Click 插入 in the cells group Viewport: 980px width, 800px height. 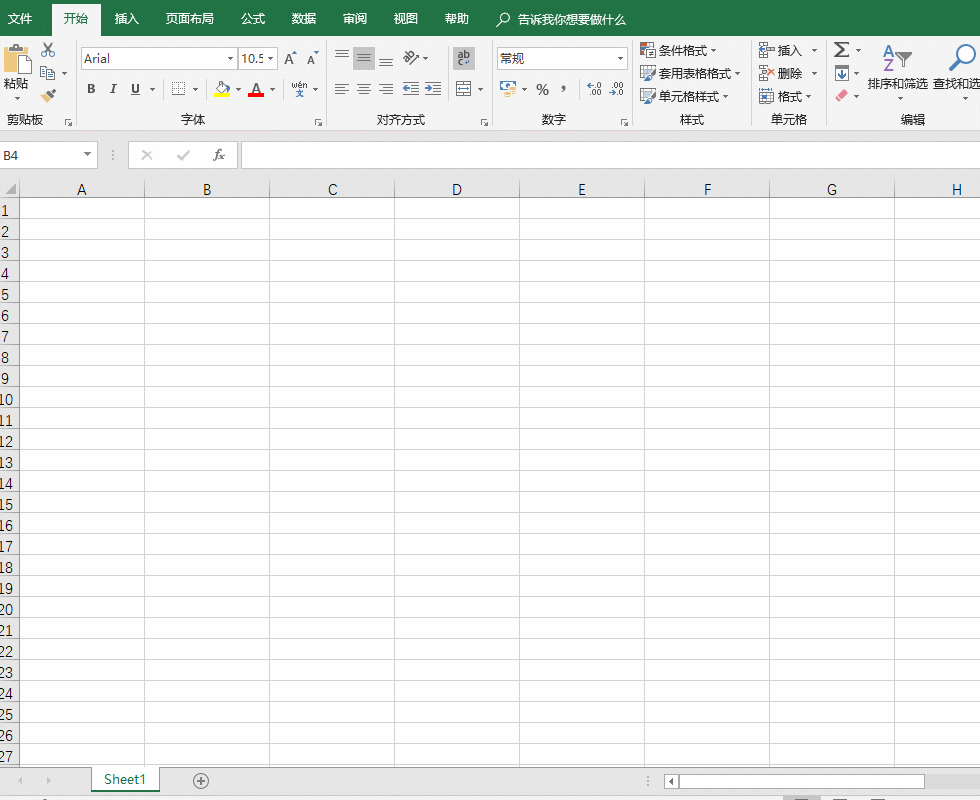[x=781, y=50]
